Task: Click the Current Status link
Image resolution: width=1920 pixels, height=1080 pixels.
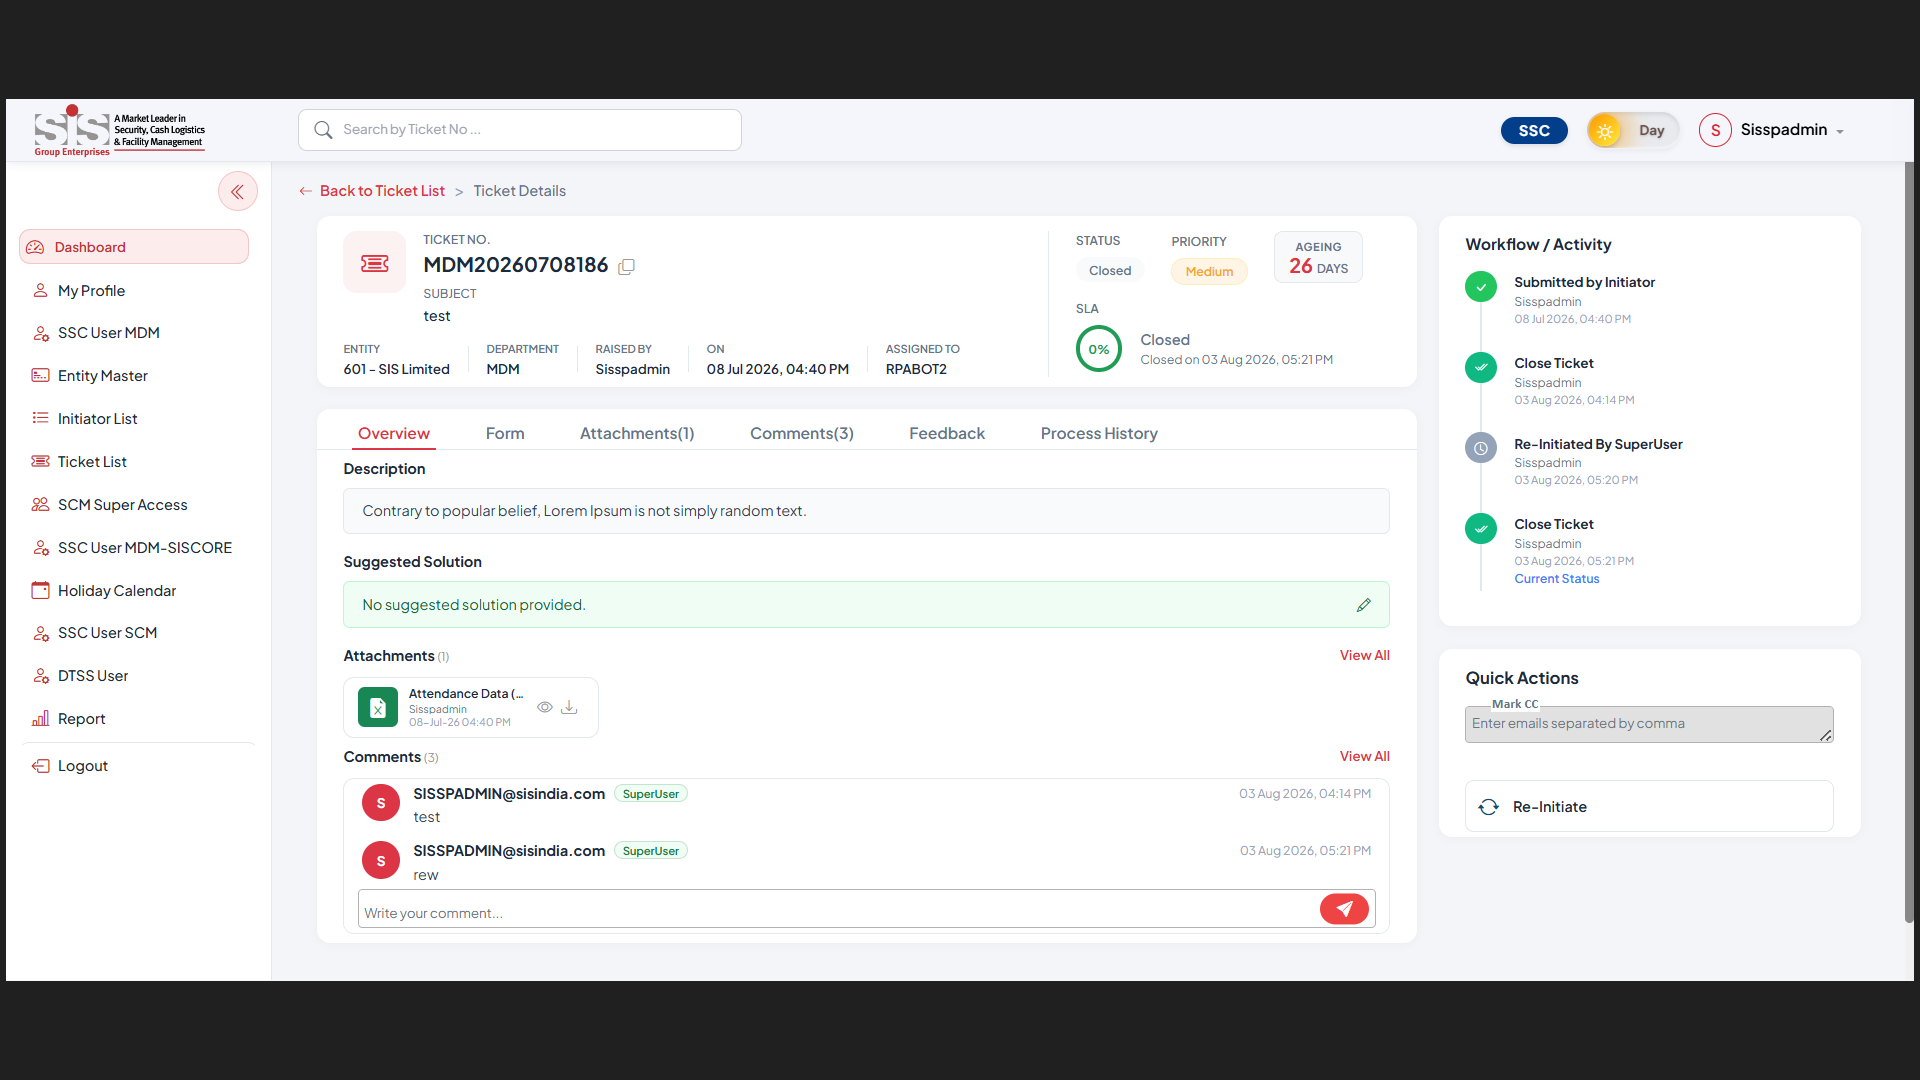Action: tap(1557, 579)
